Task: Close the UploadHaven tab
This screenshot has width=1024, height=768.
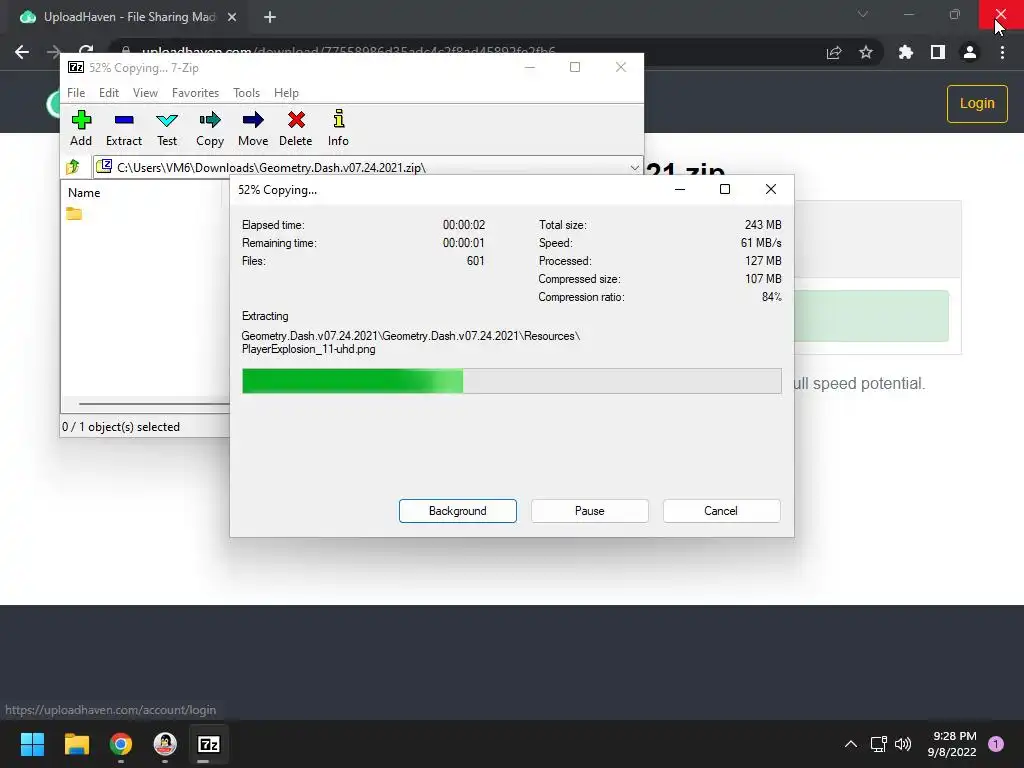Action: [x=232, y=17]
